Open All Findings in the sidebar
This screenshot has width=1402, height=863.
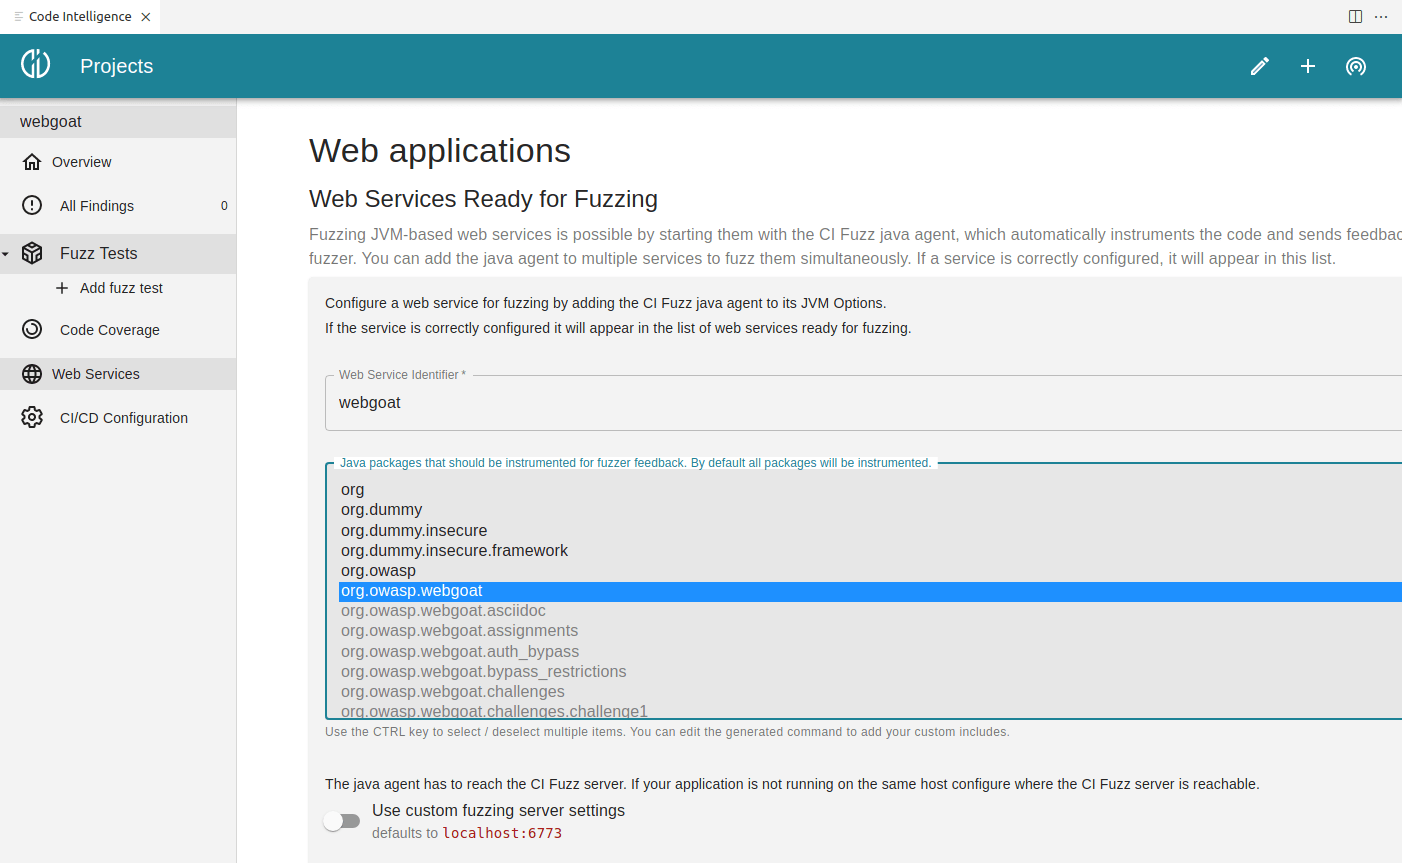pyautogui.click(x=118, y=205)
